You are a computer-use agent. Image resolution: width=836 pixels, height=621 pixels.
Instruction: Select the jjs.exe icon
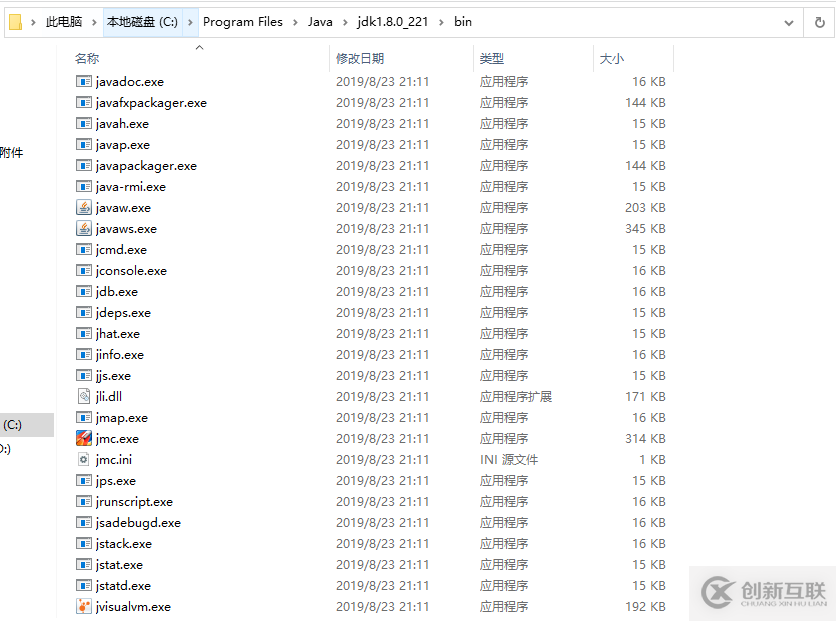(84, 376)
